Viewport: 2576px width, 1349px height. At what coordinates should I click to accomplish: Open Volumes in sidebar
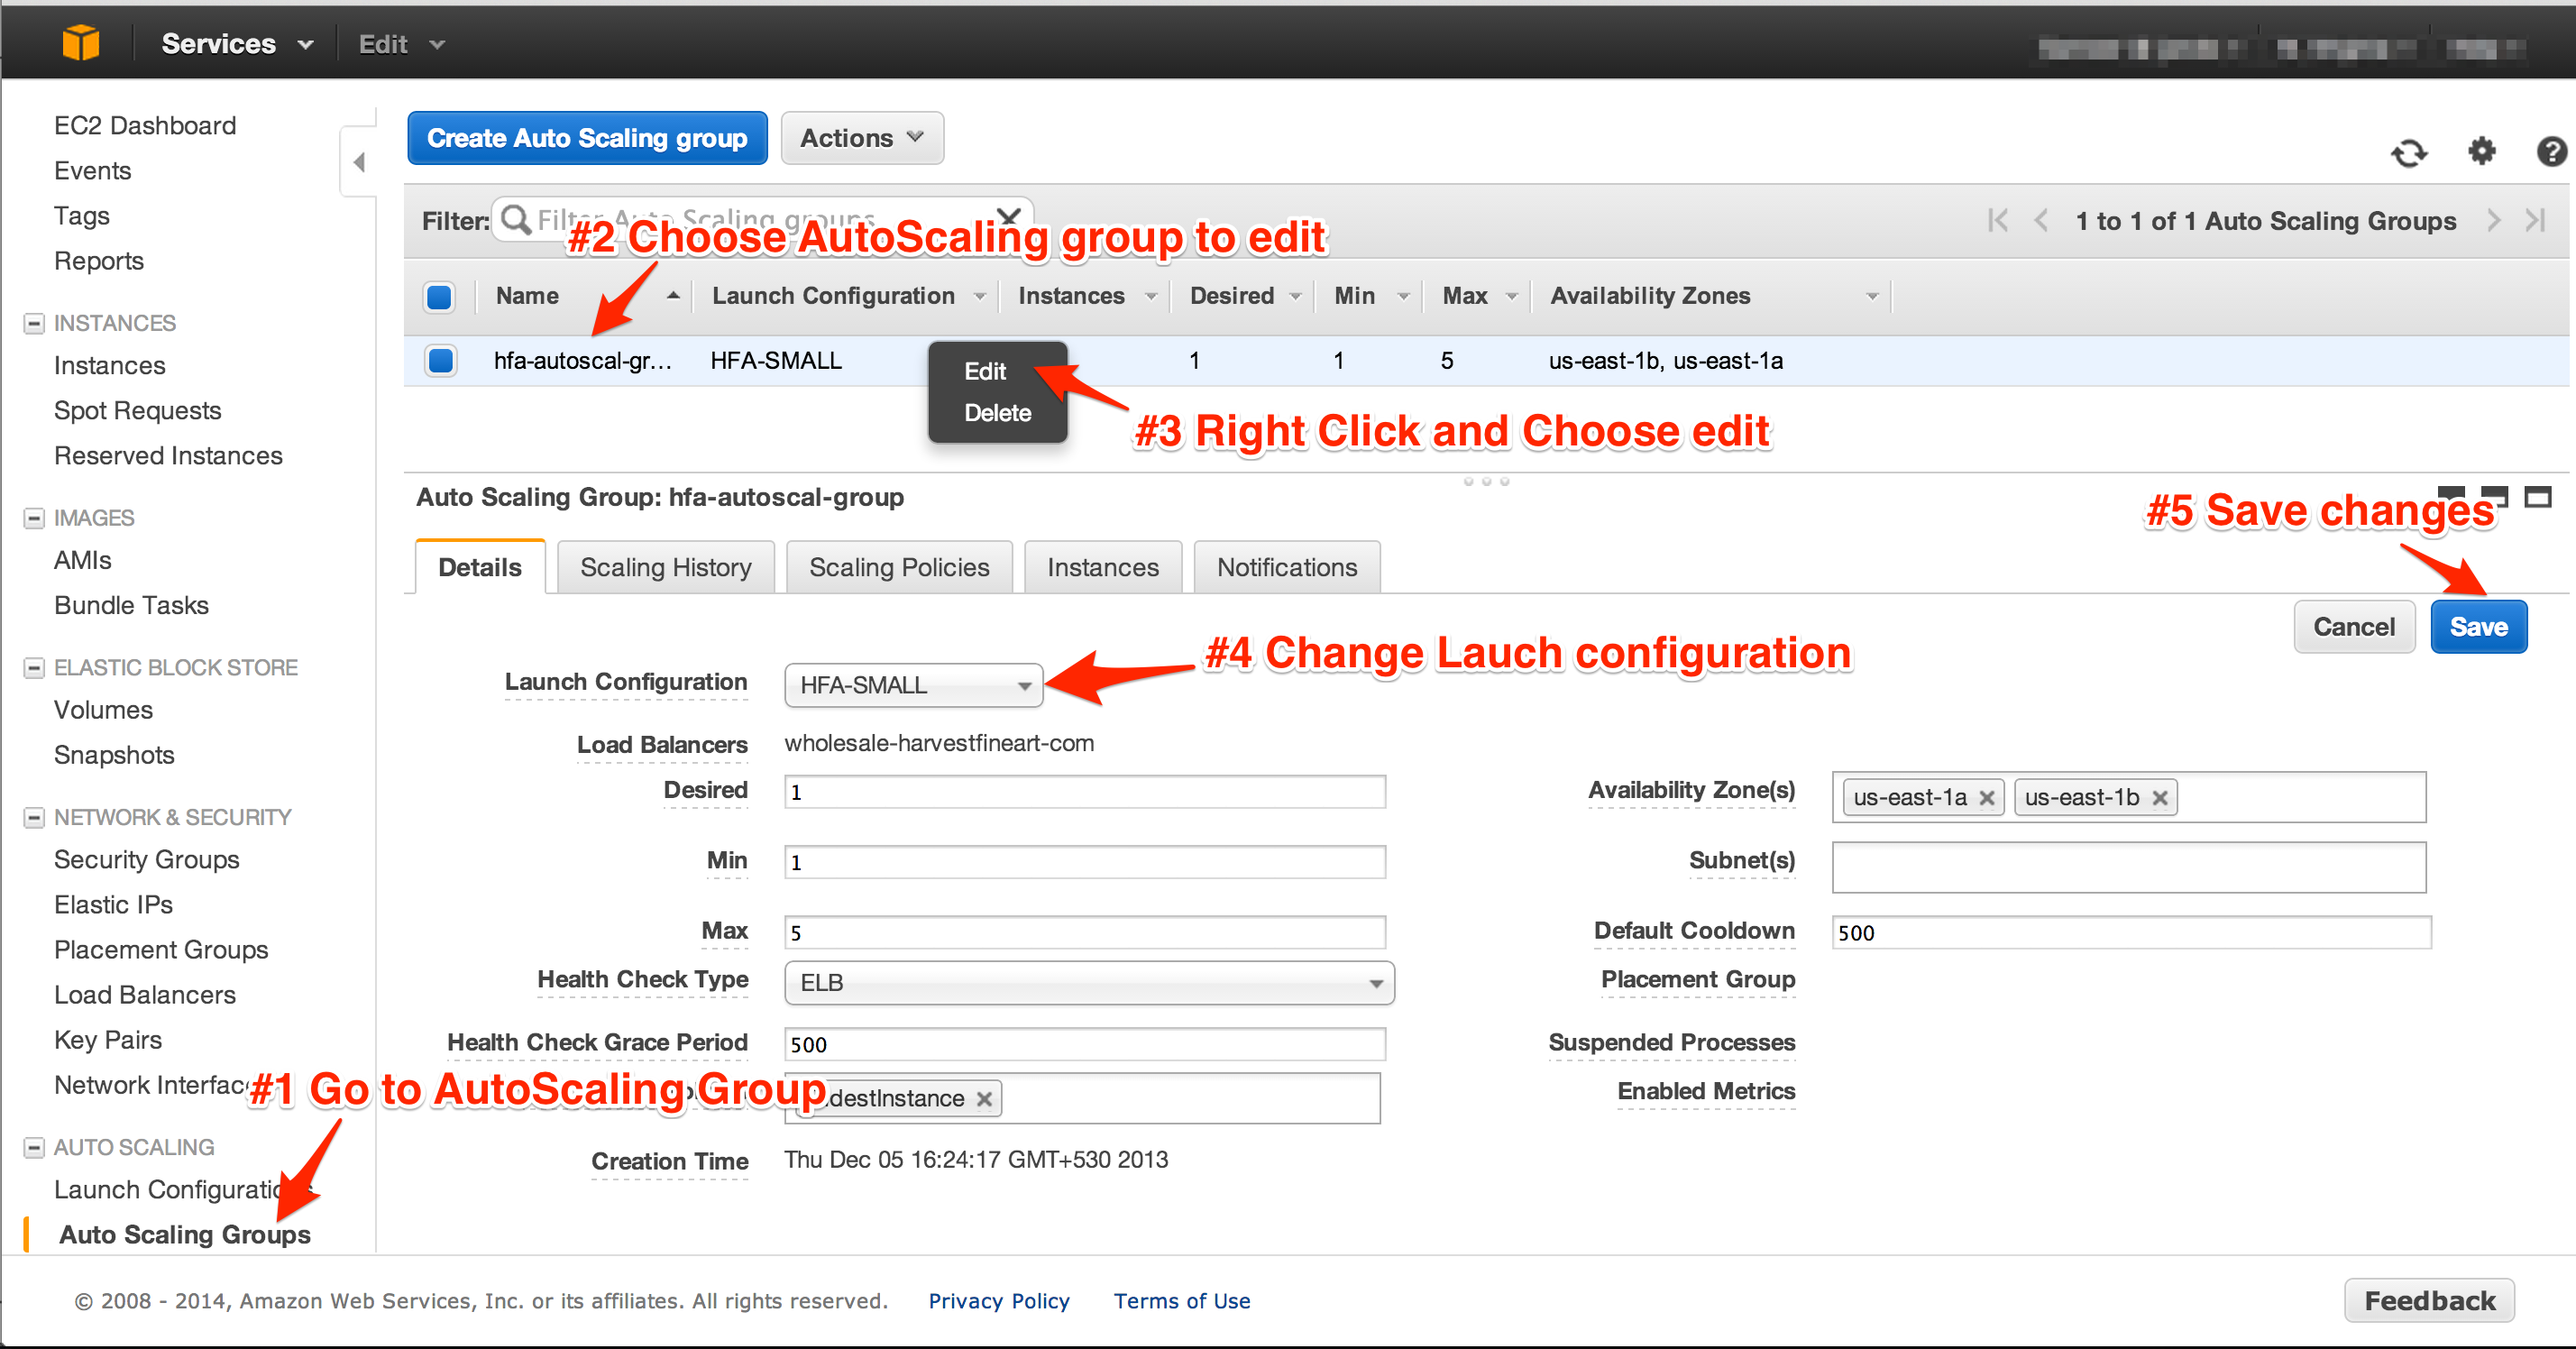pos(103,709)
